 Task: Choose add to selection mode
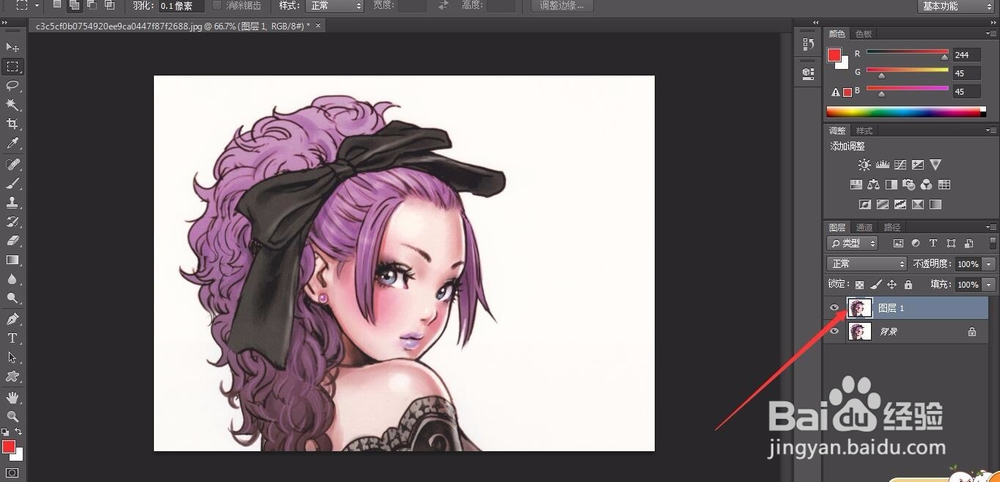point(75,5)
